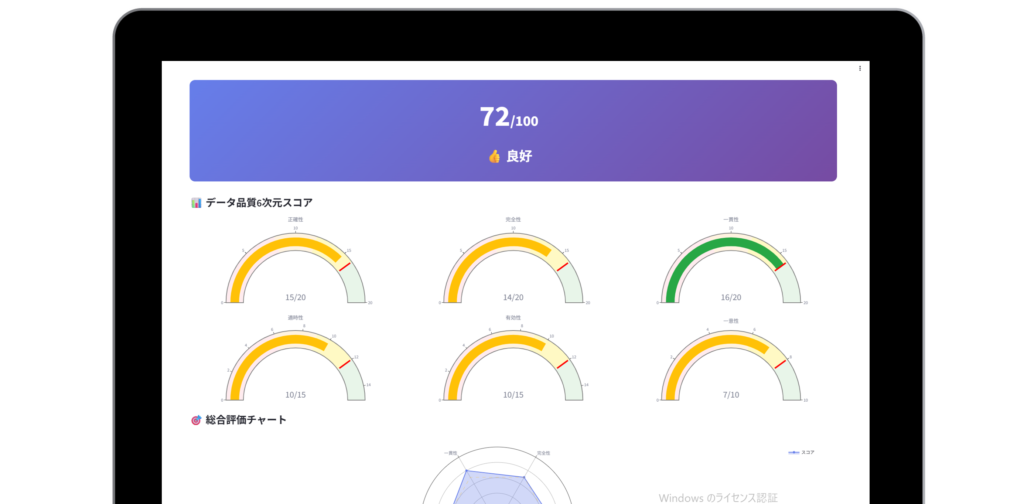Click the thumbs-up icon beside 良好
This screenshot has height=504, width=1024.
click(494, 156)
